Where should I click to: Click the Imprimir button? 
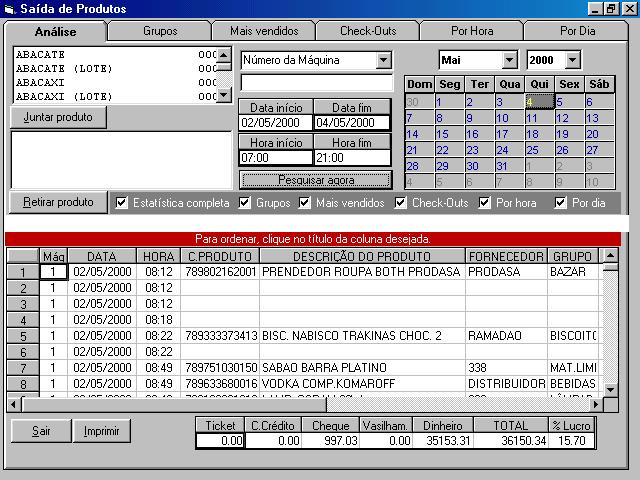102,431
